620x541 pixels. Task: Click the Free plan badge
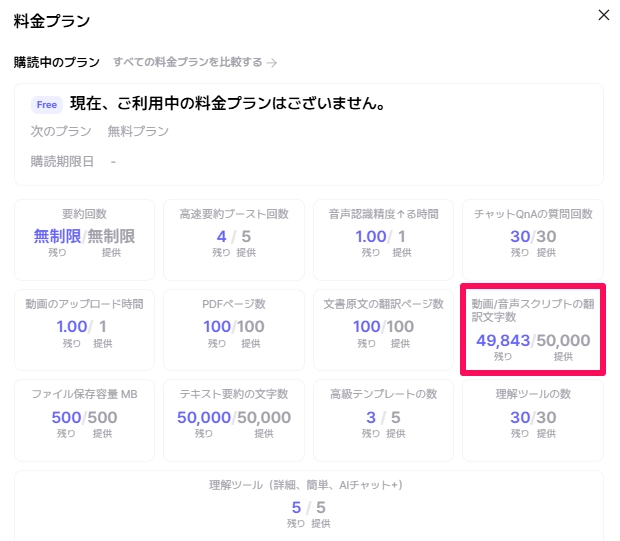[46, 104]
